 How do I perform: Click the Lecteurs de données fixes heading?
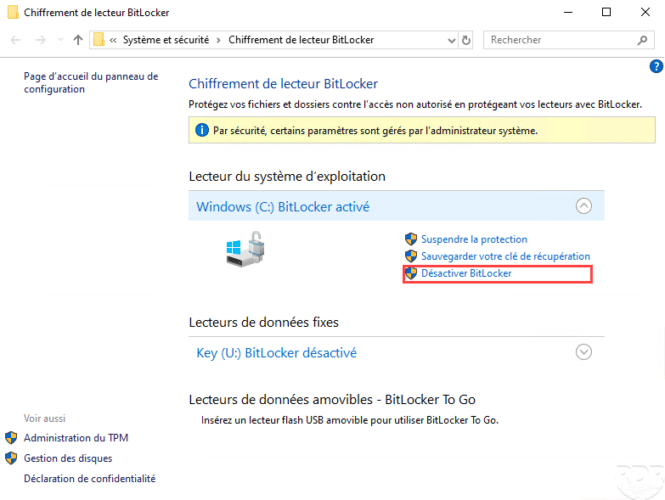pos(263,322)
